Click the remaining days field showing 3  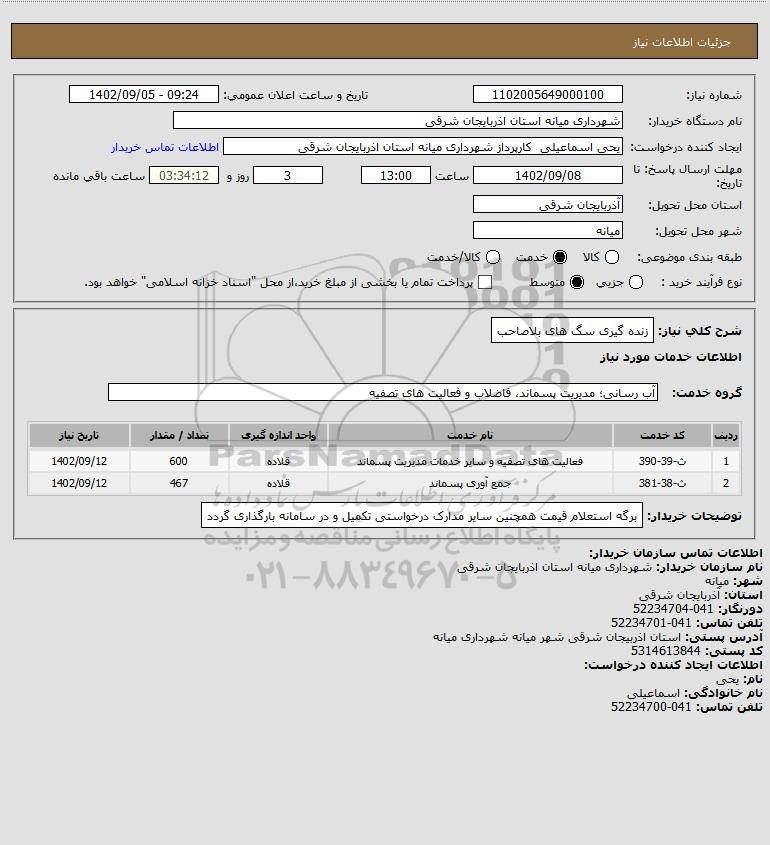point(288,176)
